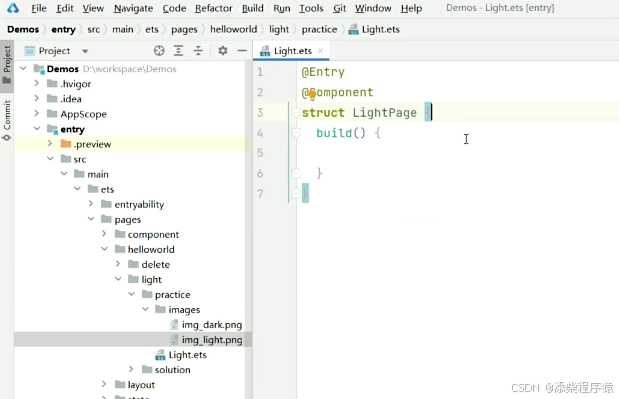The image size is (619, 399).
Task: Open the Run menu
Action: 281,8
